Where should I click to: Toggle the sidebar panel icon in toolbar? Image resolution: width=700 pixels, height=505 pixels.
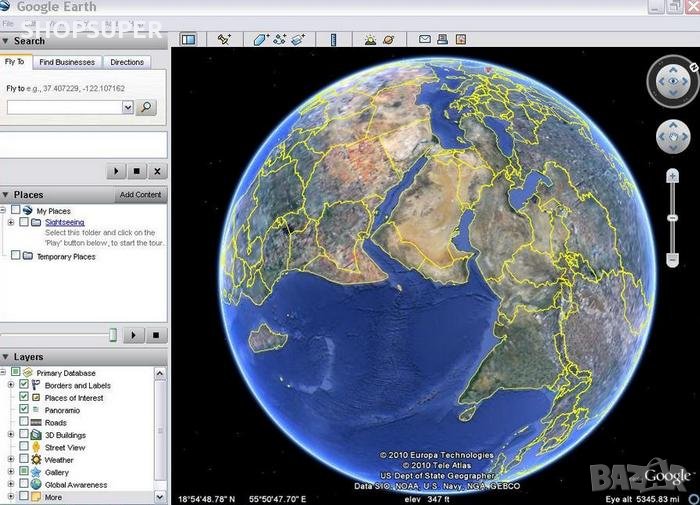187,40
